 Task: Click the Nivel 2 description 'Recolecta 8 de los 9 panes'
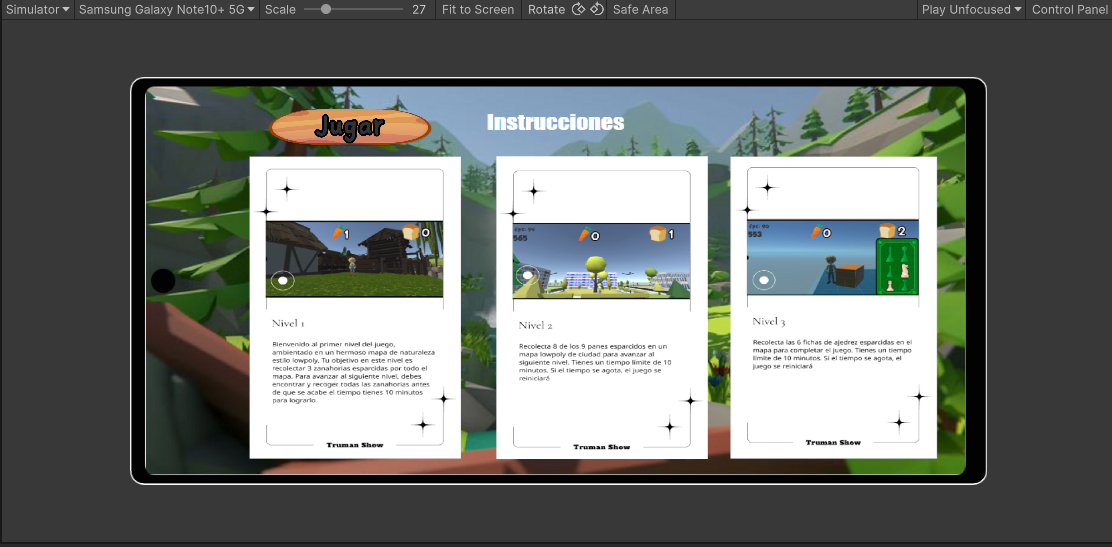pyautogui.click(x=596, y=362)
